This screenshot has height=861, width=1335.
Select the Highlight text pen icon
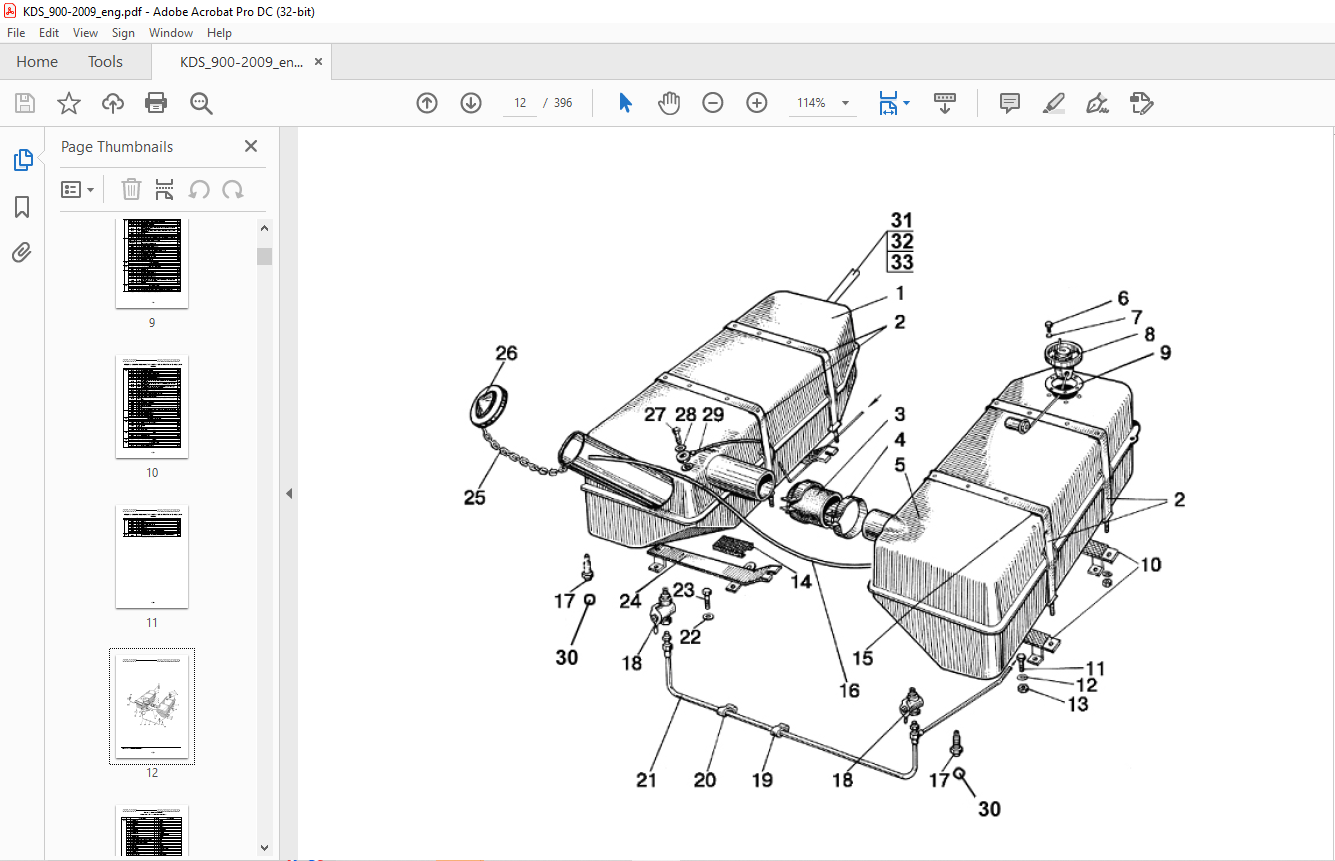coord(1054,103)
